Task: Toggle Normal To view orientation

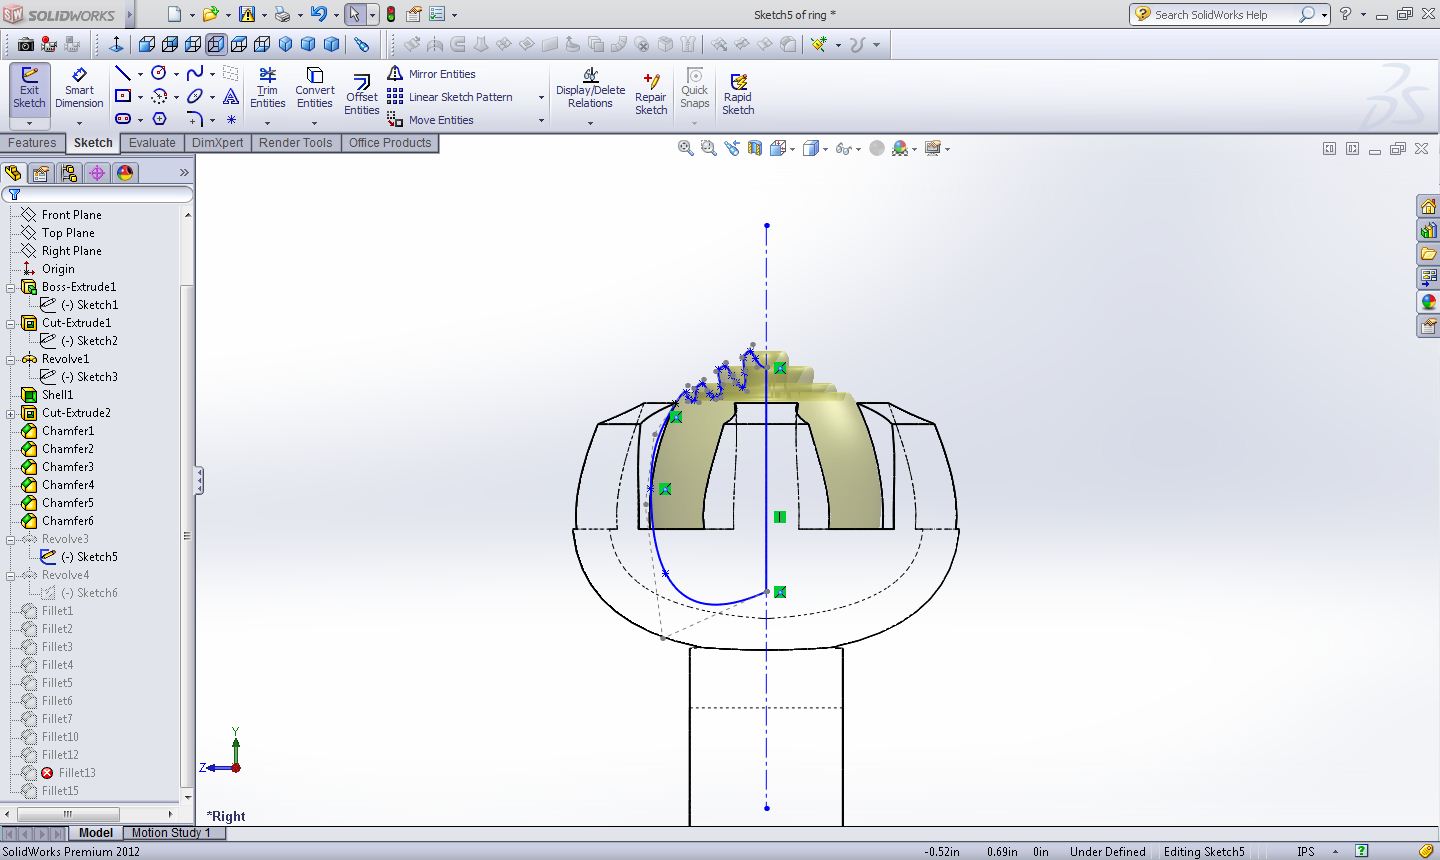Action: click(116, 44)
